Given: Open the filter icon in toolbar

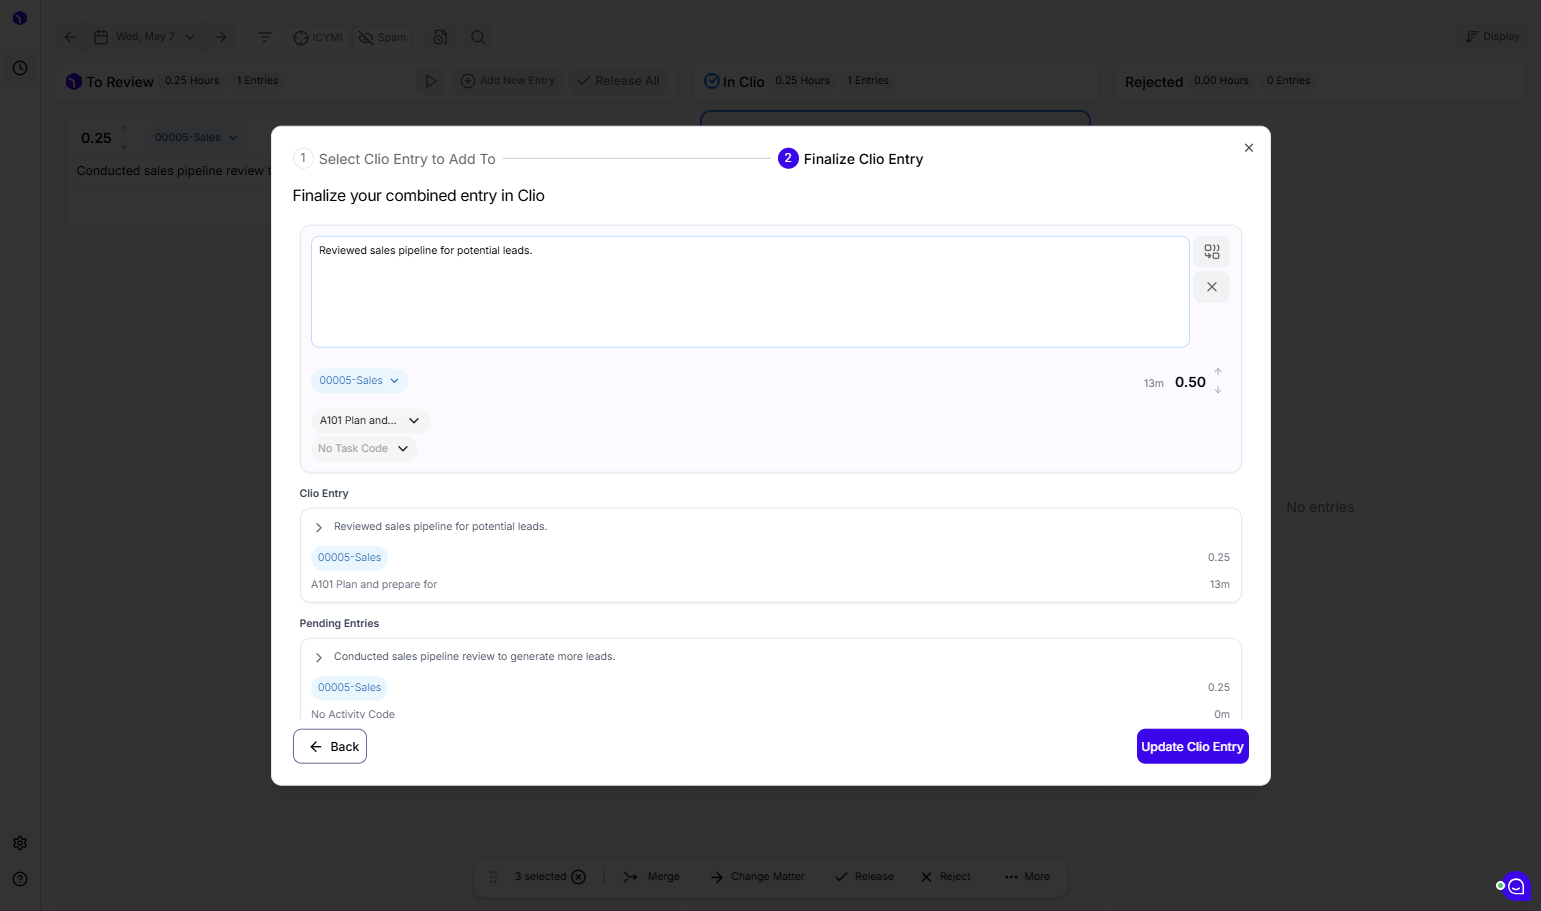Looking at the screenshot, I should click(264, 37).
